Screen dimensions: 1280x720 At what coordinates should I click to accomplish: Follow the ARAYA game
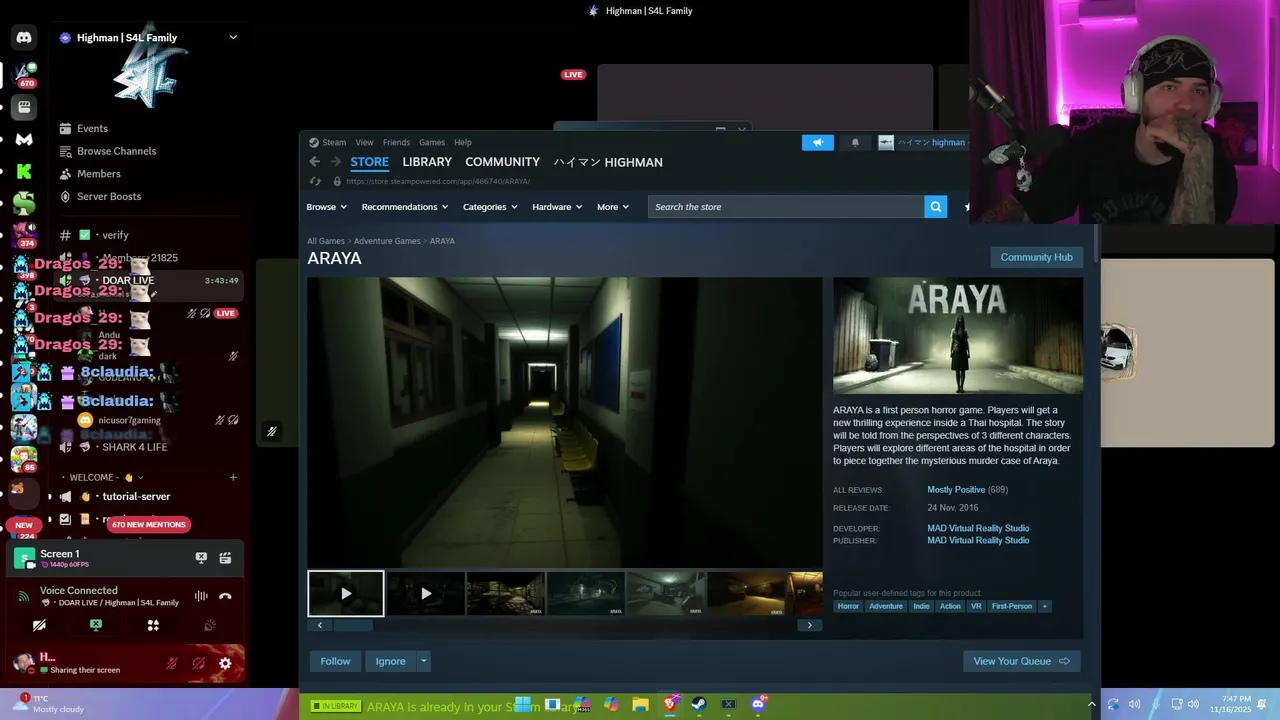click(335, 661)
